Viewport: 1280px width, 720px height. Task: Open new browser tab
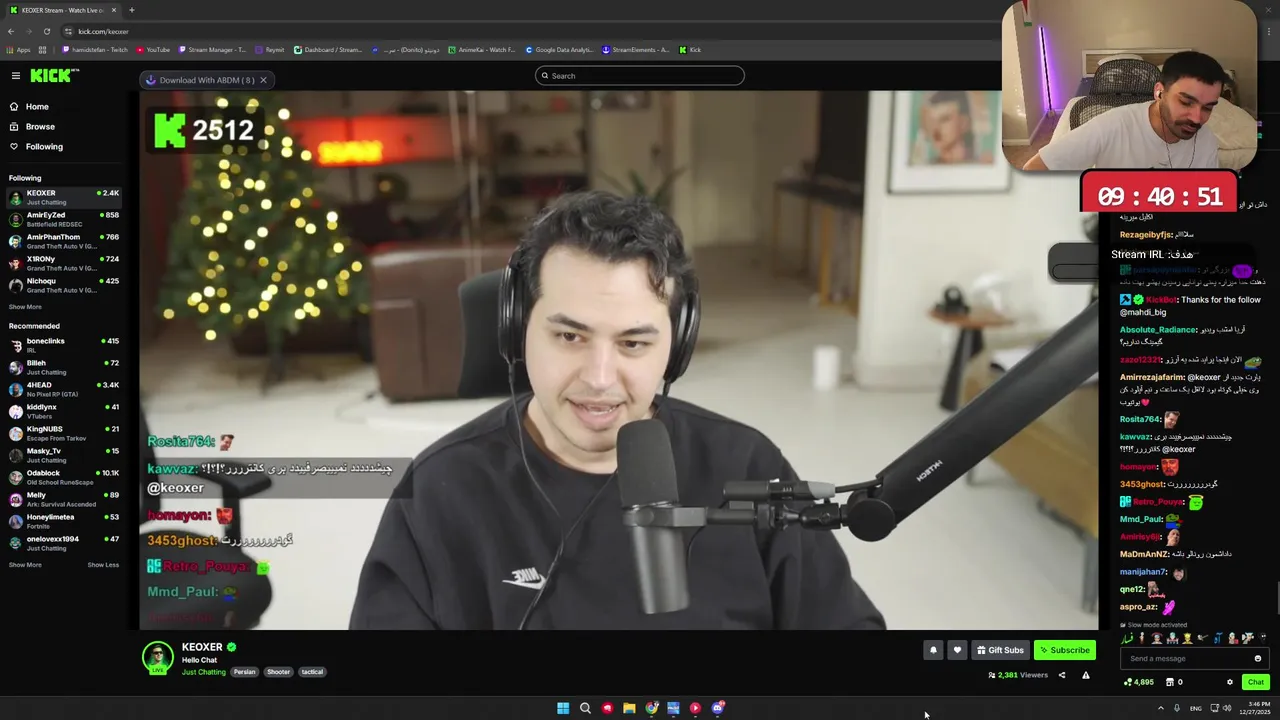point(131,10)
